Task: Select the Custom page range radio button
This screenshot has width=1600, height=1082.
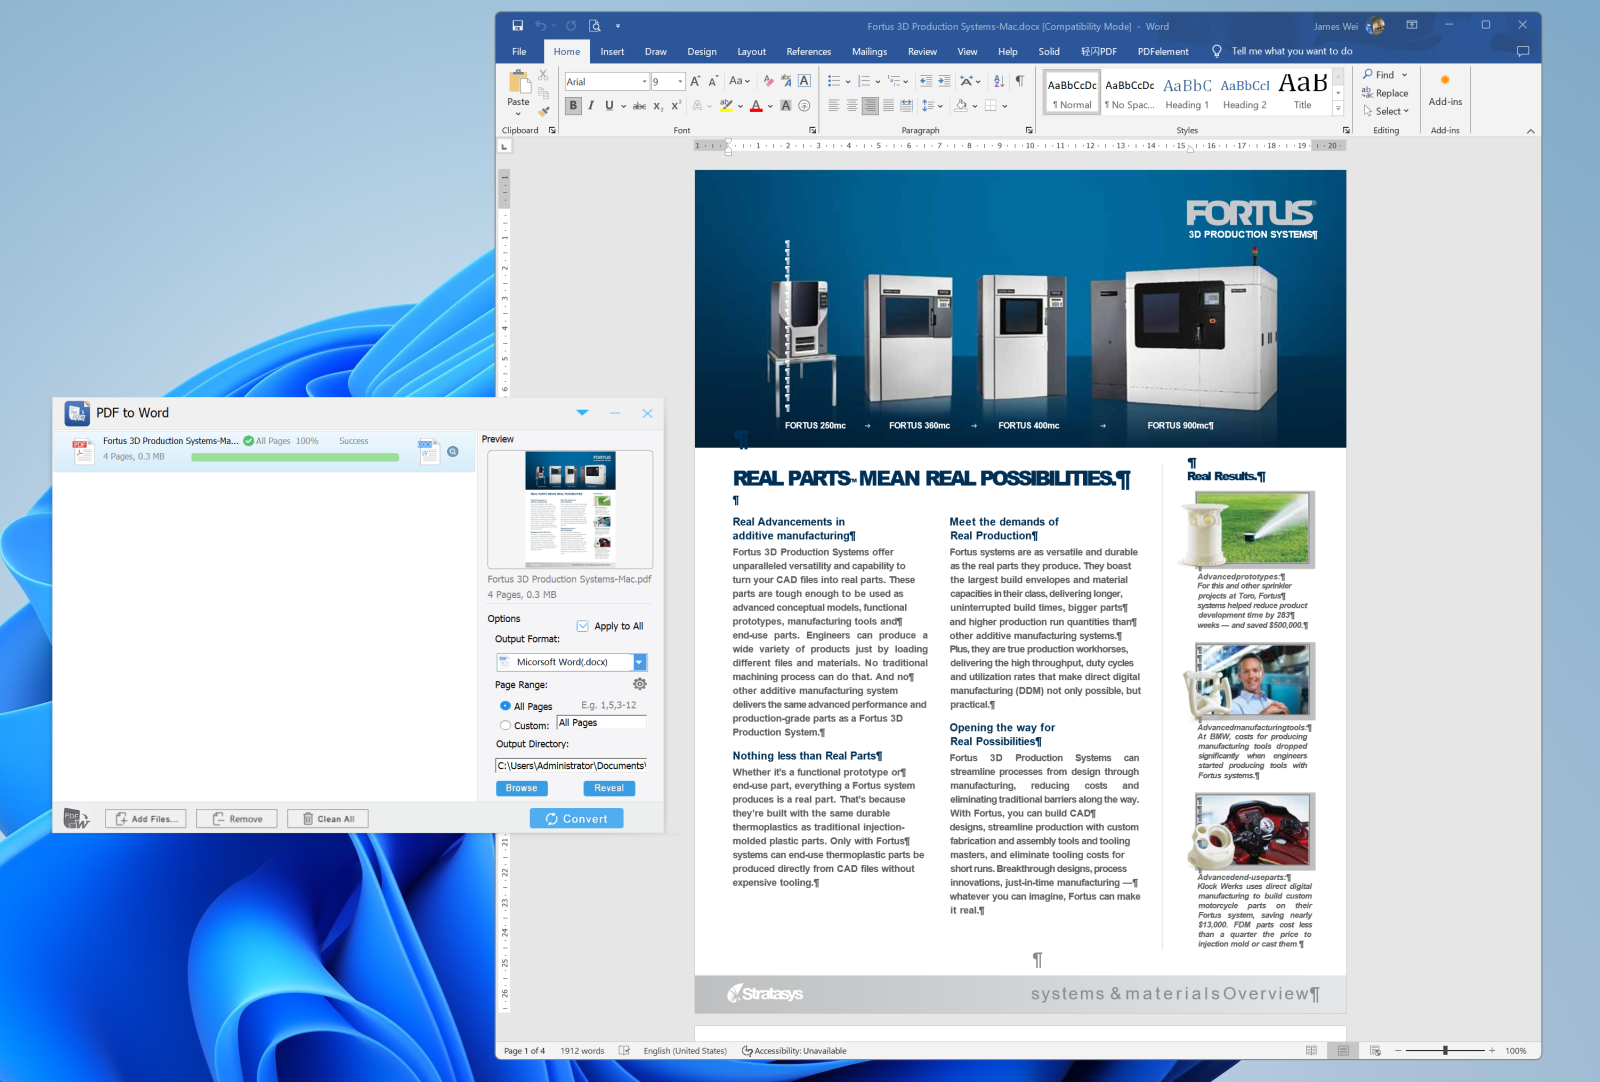Action: coord(505,726)
